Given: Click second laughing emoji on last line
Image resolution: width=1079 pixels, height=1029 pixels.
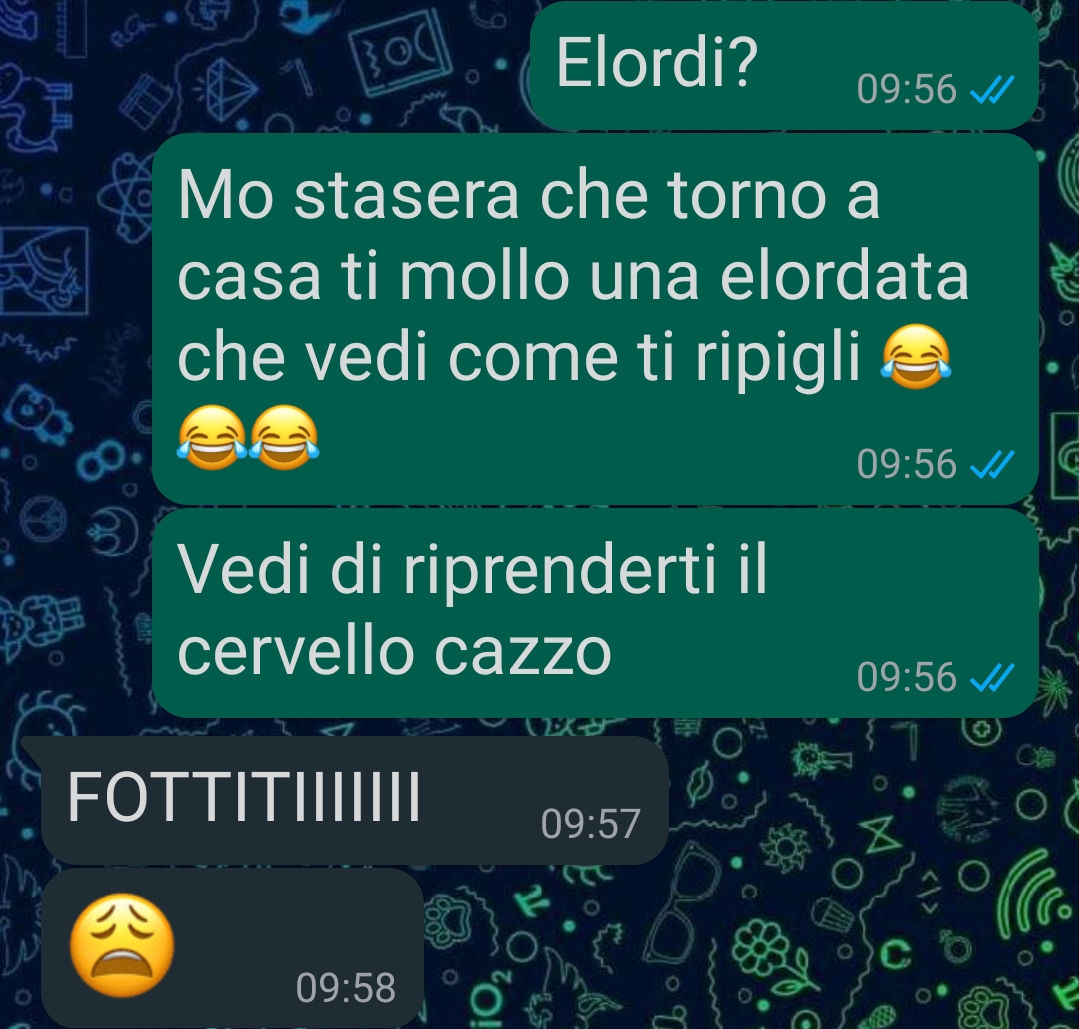Looking at the screenshot, I should click(284, 438).
